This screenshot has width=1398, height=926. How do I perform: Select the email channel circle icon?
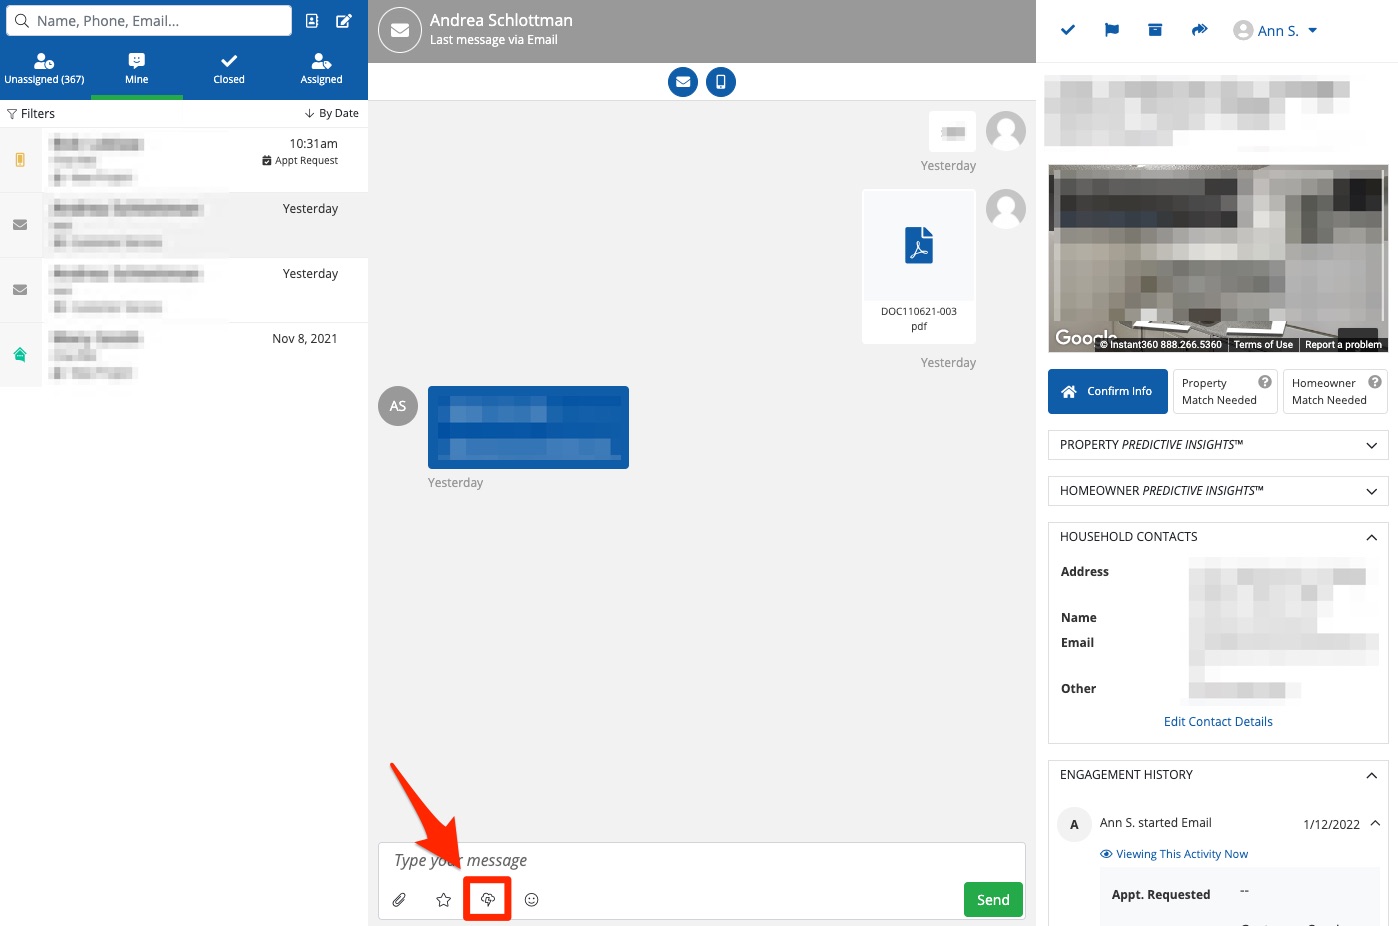point(683,82)
